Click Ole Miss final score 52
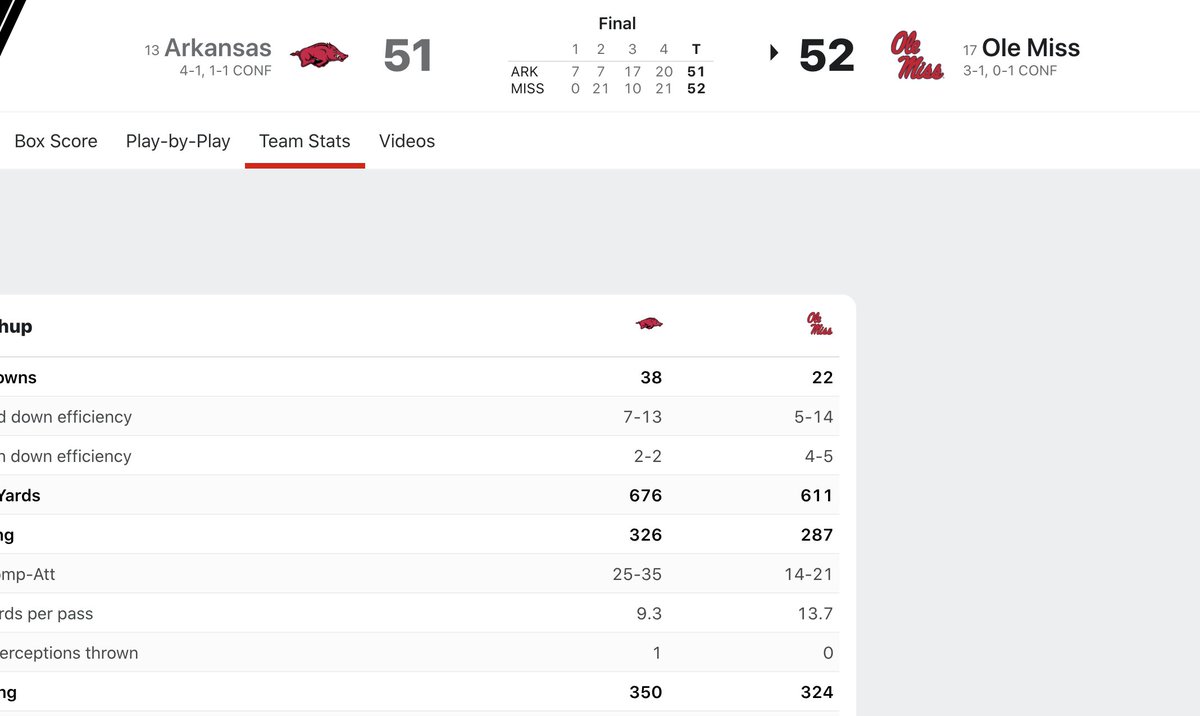This screenshot has width=1200, height=716. 827,55
